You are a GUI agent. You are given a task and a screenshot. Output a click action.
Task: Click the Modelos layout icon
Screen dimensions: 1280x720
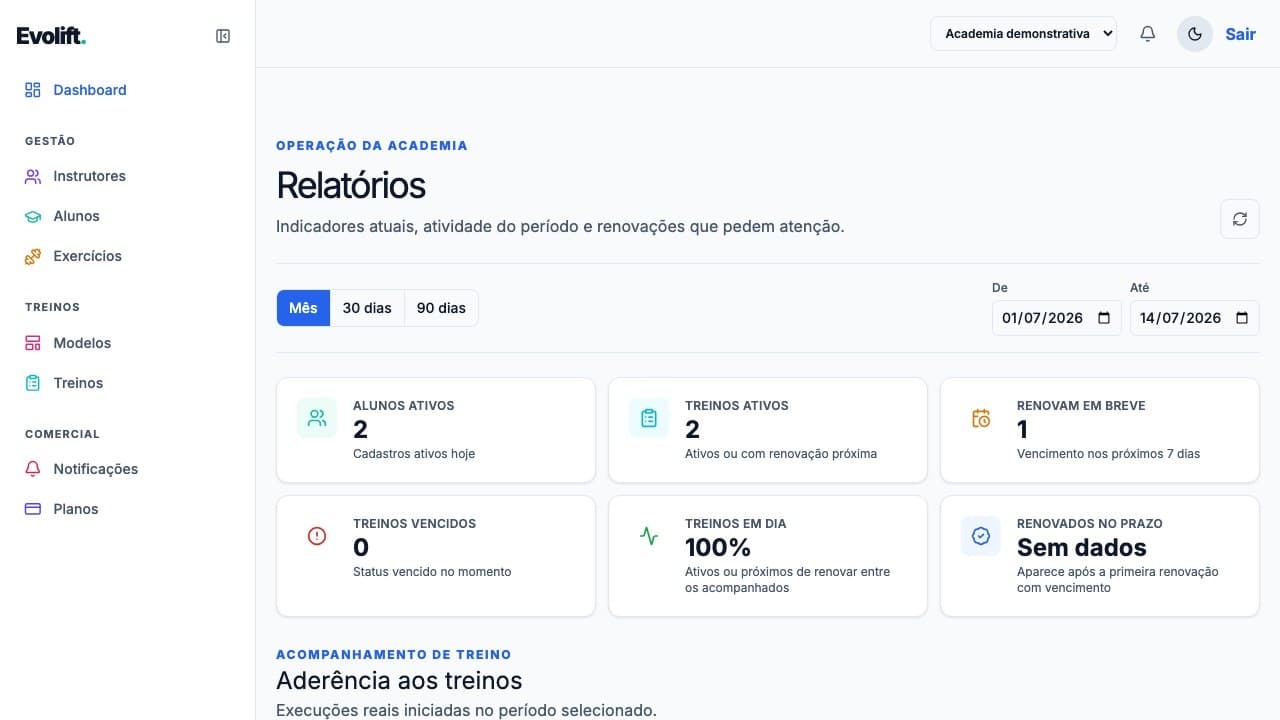tap(33, 343)
